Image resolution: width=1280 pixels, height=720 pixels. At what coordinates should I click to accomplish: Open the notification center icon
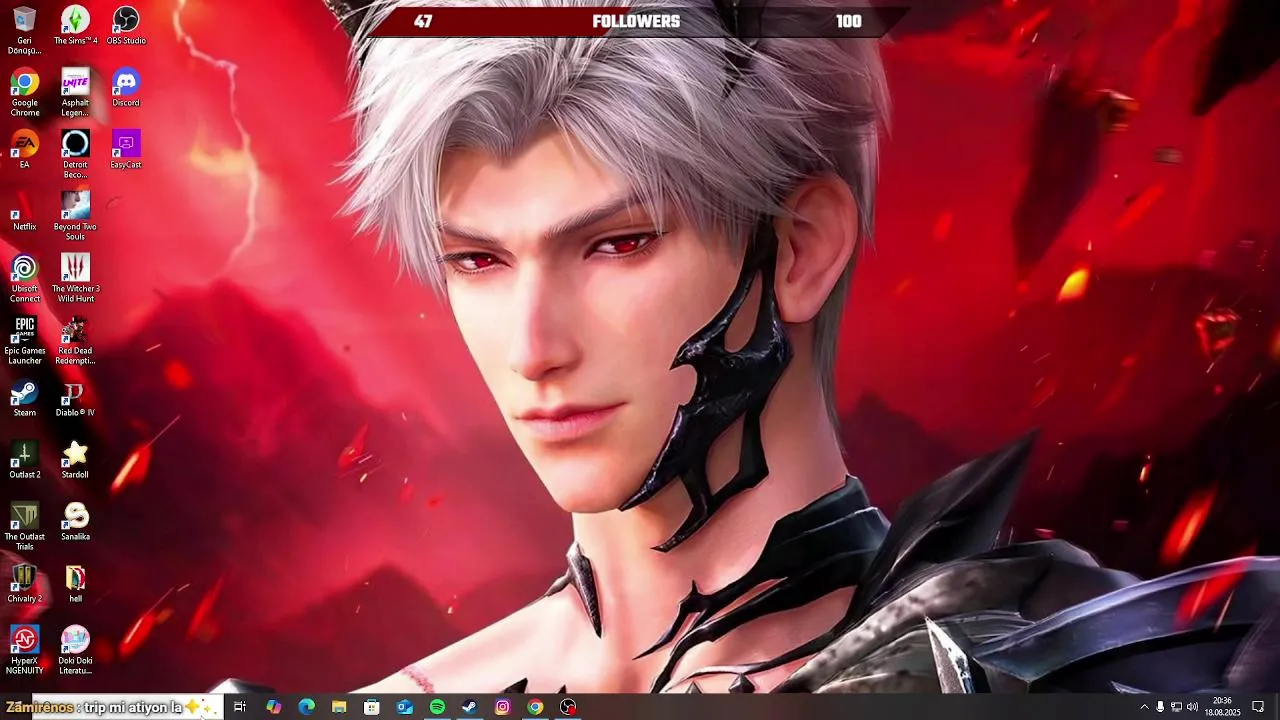point(1258,707)
